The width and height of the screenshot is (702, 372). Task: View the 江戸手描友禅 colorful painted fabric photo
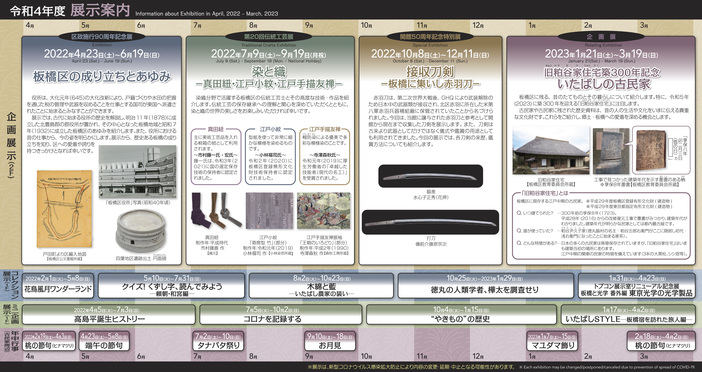coord(323,210)
